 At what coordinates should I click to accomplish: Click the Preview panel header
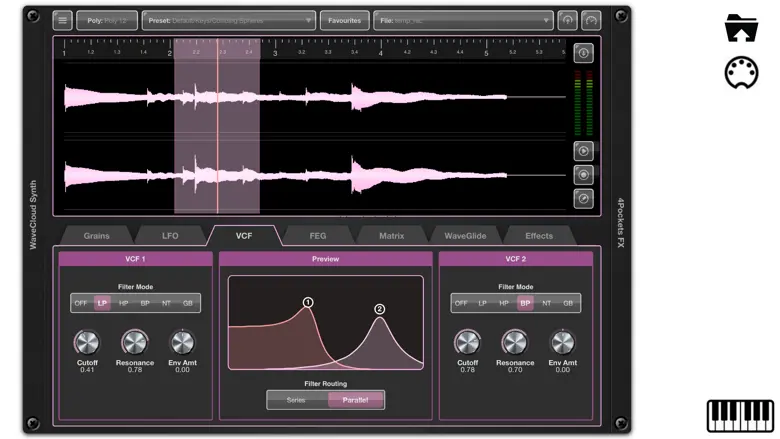click(x=325, y=259)
